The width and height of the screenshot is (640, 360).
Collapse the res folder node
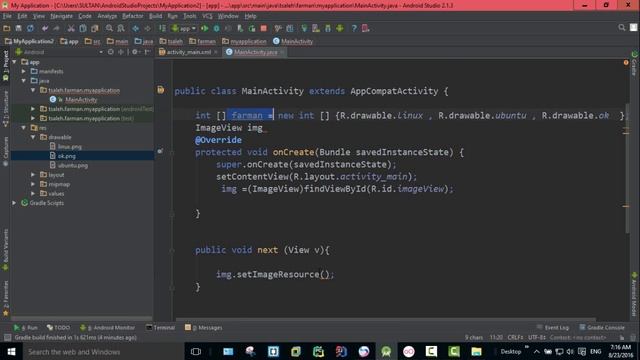[24, 128]
